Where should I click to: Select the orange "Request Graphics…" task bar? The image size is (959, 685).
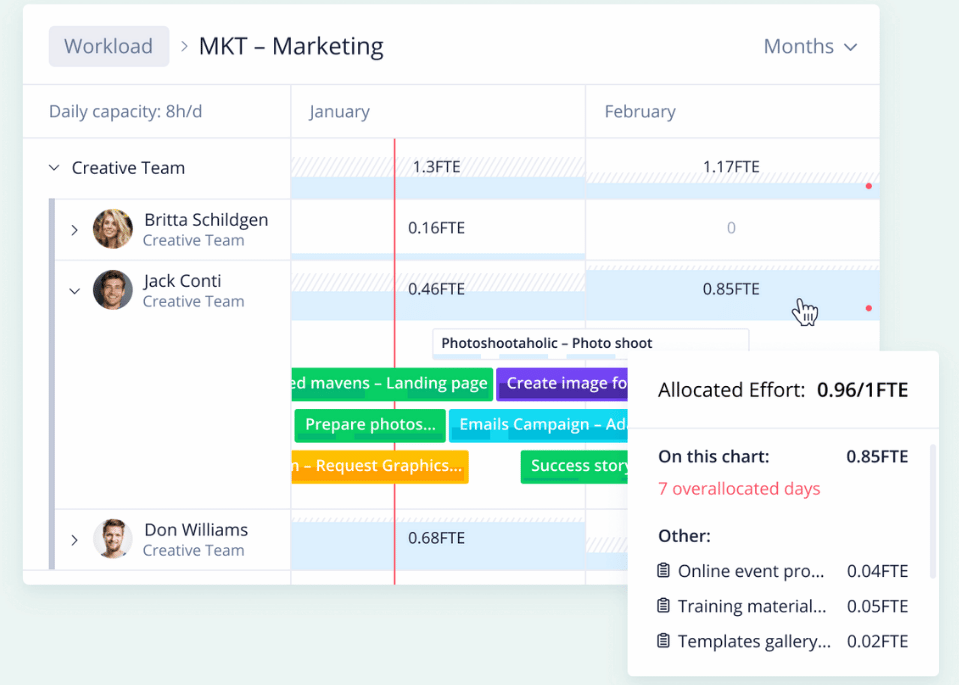[x=380, y=466]
